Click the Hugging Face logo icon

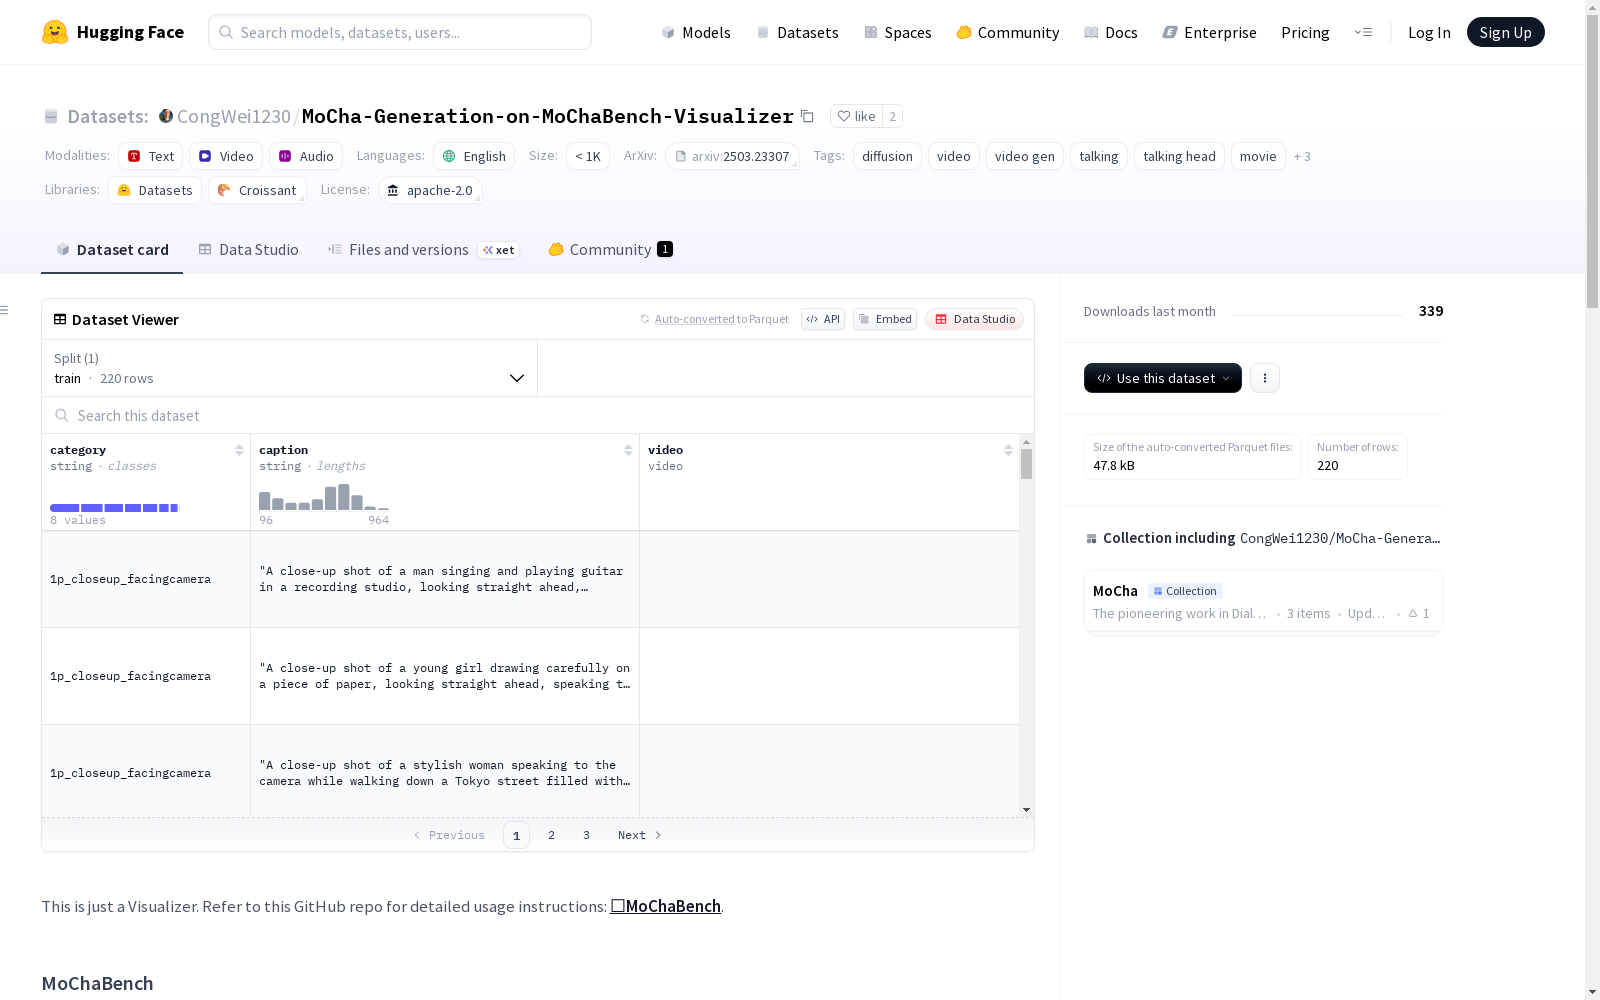coord(55,32)
